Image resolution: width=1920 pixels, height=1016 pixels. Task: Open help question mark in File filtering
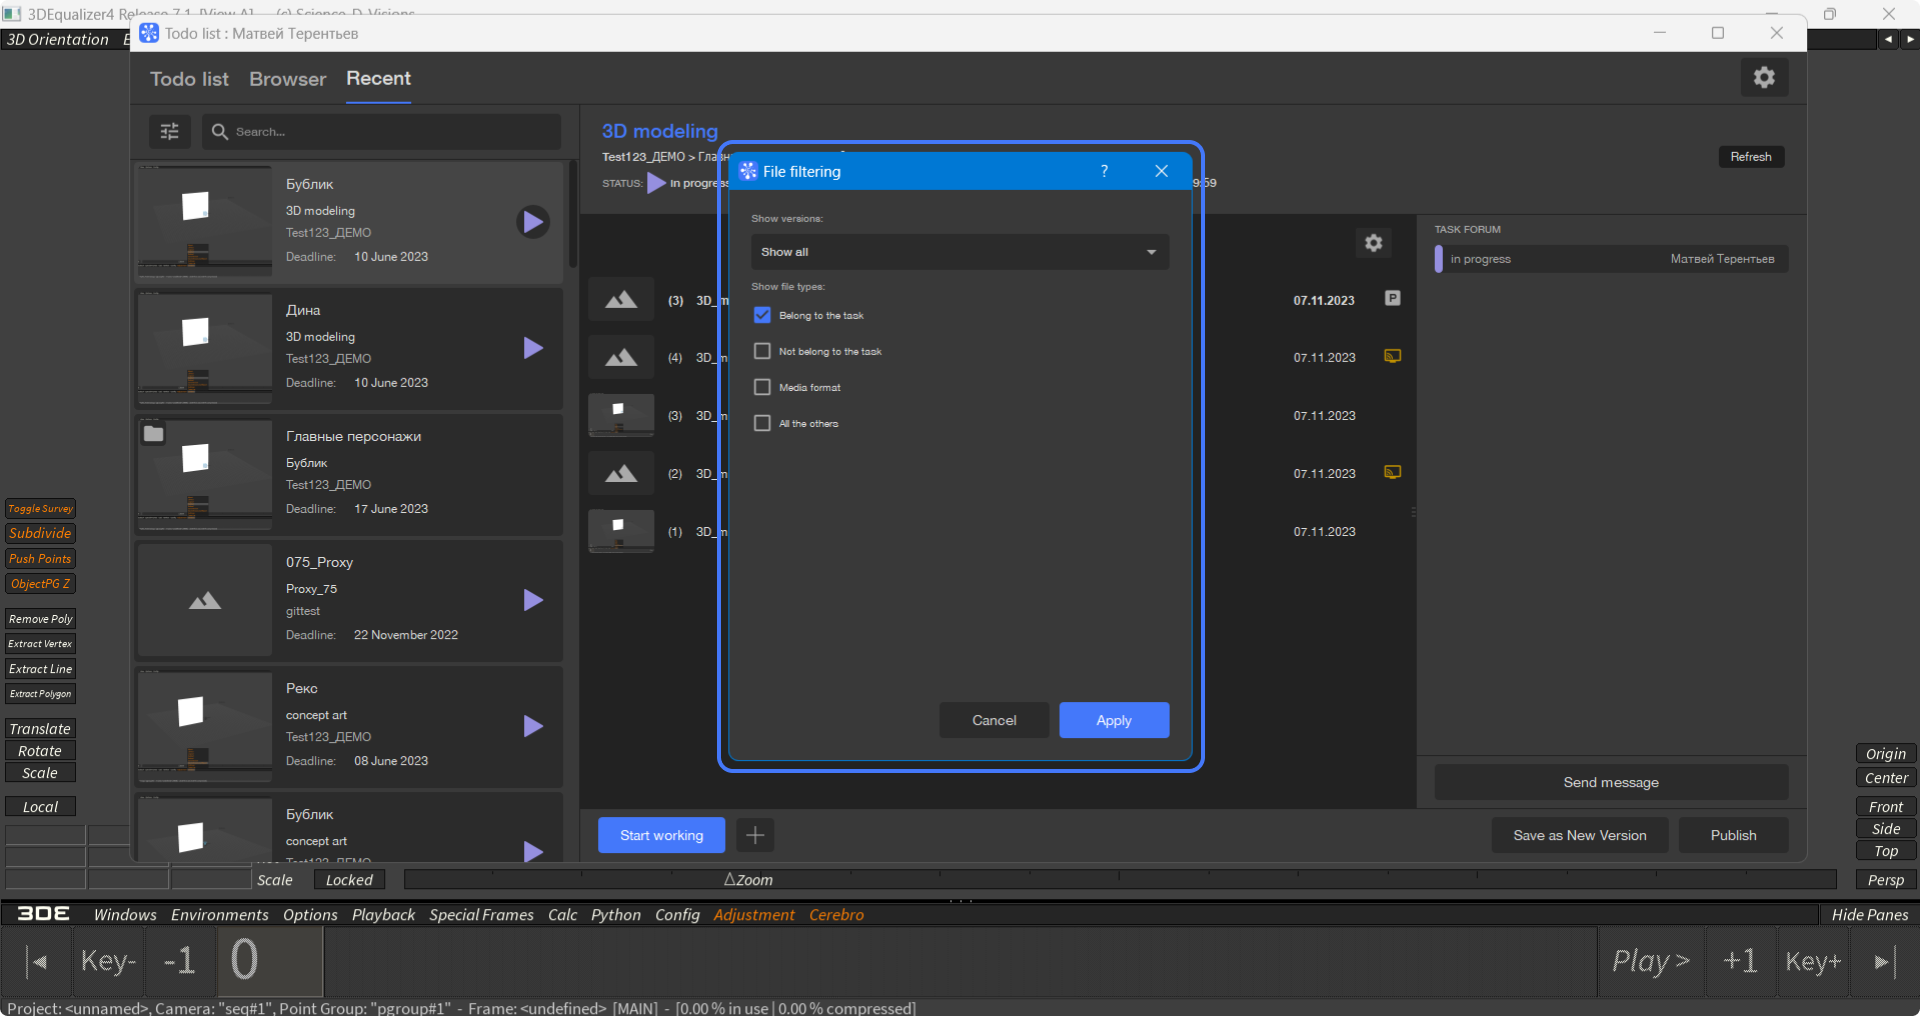(x=1104, y=171)
